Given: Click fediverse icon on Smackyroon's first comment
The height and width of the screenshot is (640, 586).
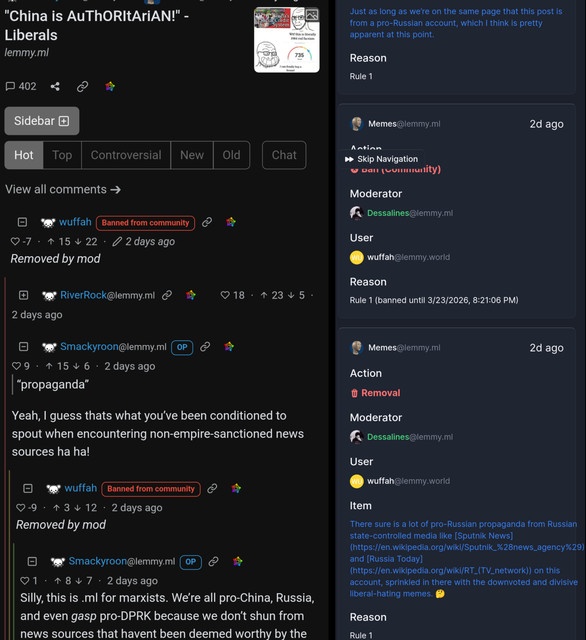Looking at the screenshot, I should pos(229,347).
